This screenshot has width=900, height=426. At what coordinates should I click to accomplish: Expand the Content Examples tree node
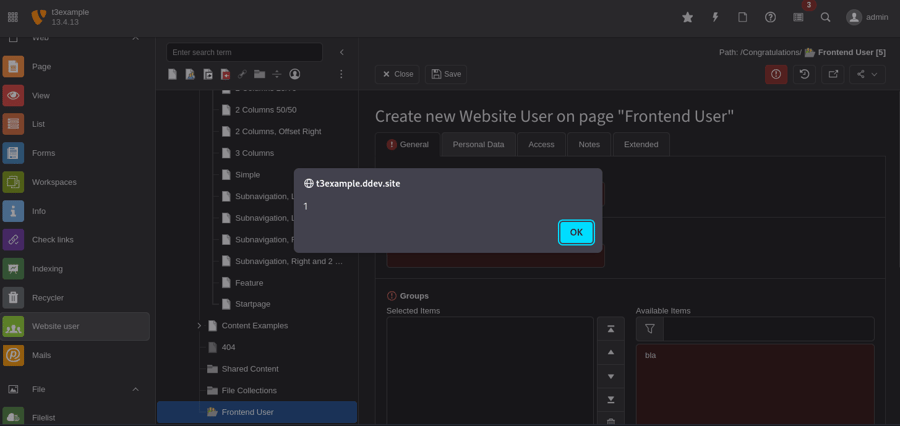(x=199, y=326)
